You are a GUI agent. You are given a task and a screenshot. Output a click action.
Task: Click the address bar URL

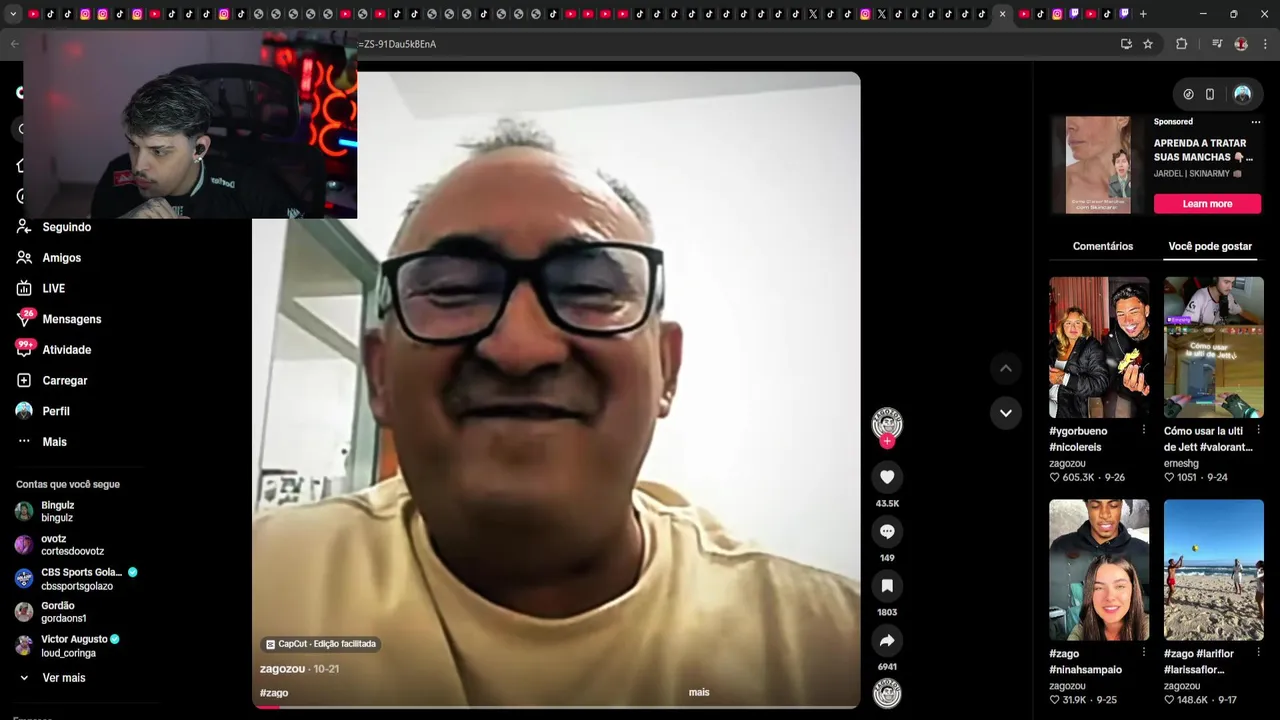tap(398, 44)
